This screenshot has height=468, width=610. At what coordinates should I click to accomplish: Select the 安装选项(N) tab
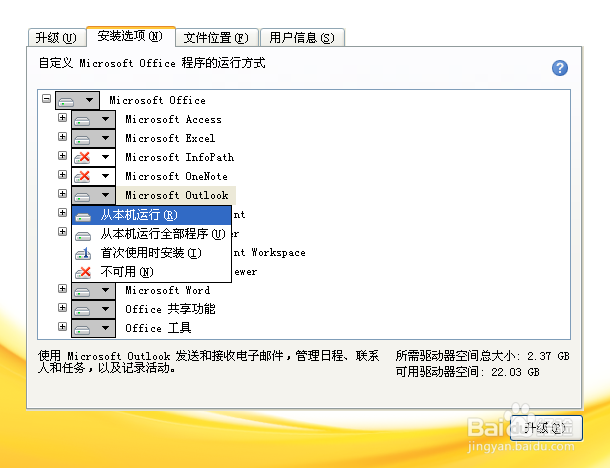pyautogui.click(x=130, y=37)
